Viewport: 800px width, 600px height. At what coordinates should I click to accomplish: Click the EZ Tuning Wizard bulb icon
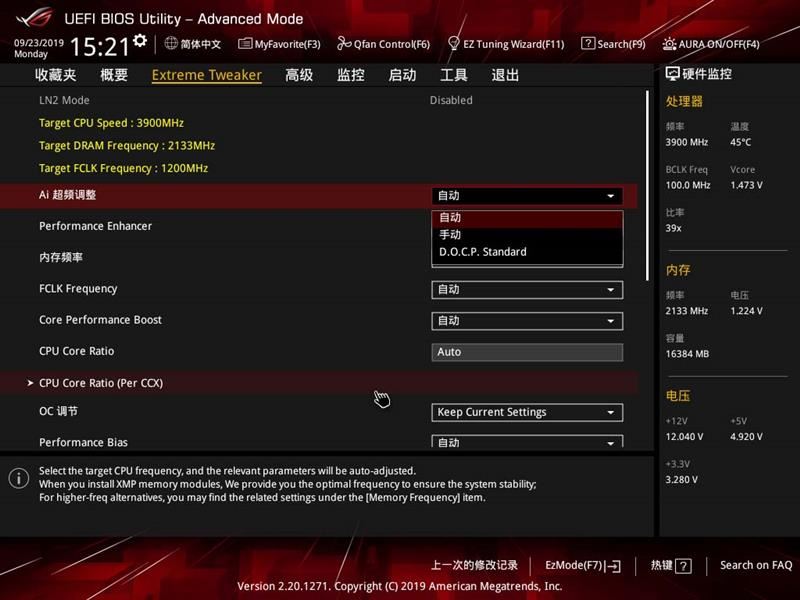coord(453,43)
